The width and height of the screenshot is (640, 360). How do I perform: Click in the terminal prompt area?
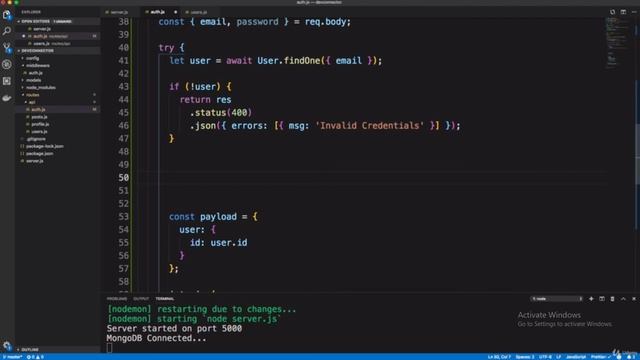coord(109,348)
